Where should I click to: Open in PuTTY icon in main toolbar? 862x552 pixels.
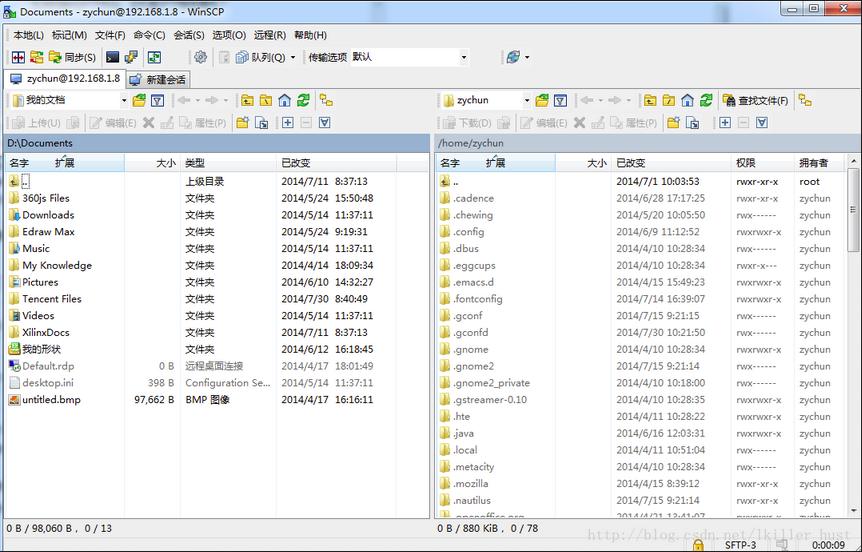pyautogui.click(x=131, y=57)
